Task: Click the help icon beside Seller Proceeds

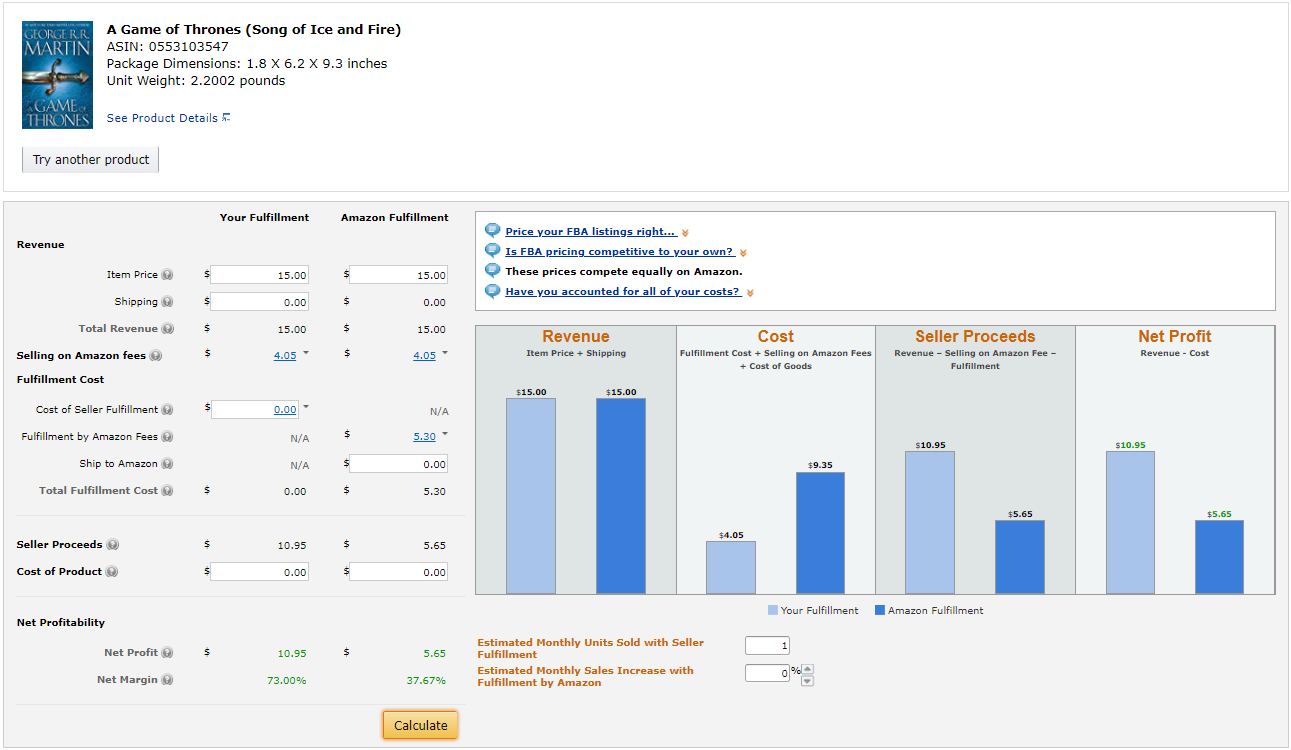Action: [x=113, y=545]
